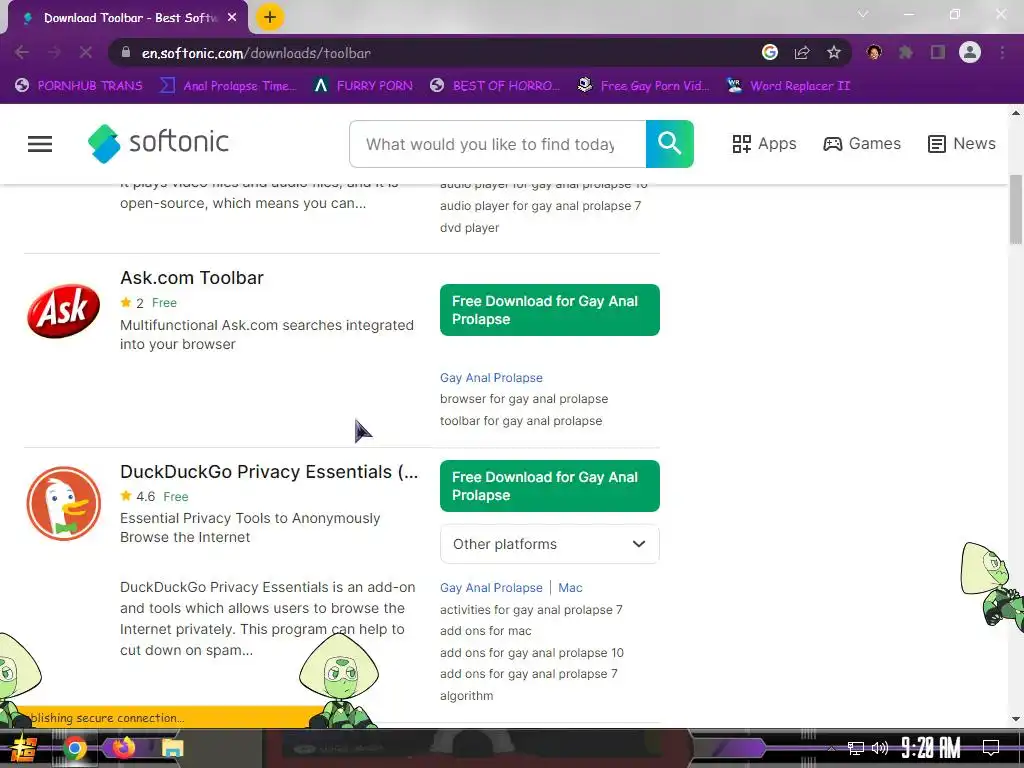Click DuckDuckGo green download button
Screen dimensions: 1024x768
pos(549,486)
